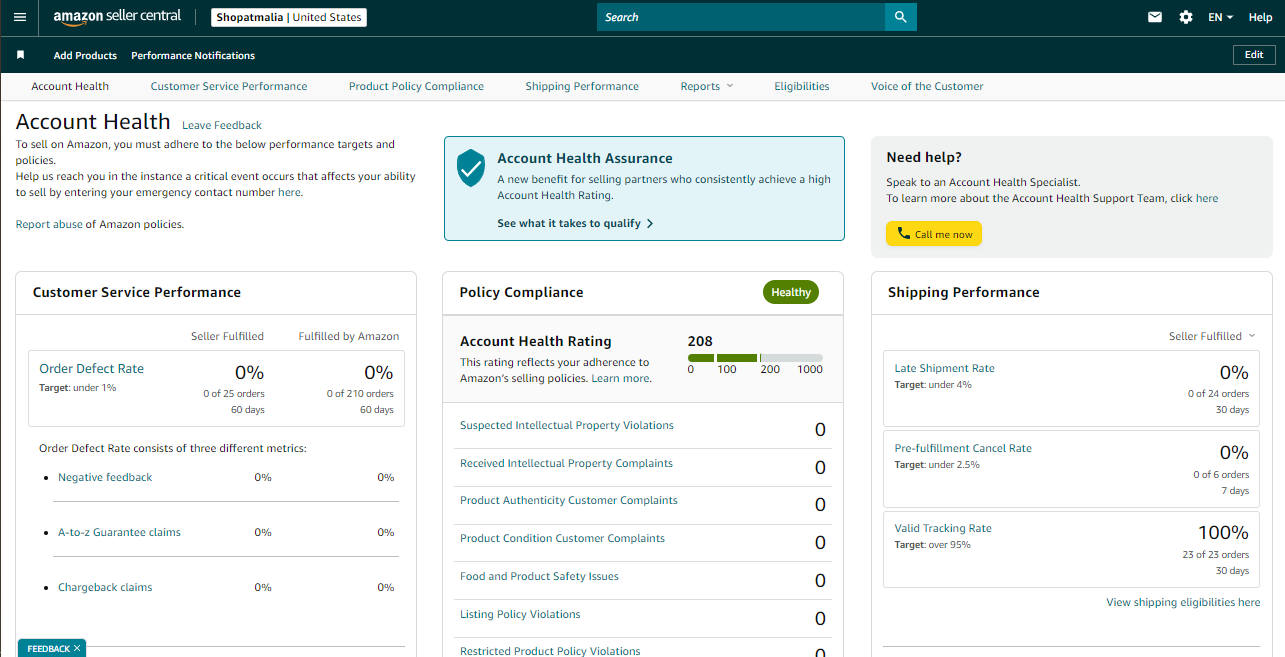1285x657 pixels.
Task: Open Listing Policy Violations link
Action: pyautogui.click(x=520, y=614)
